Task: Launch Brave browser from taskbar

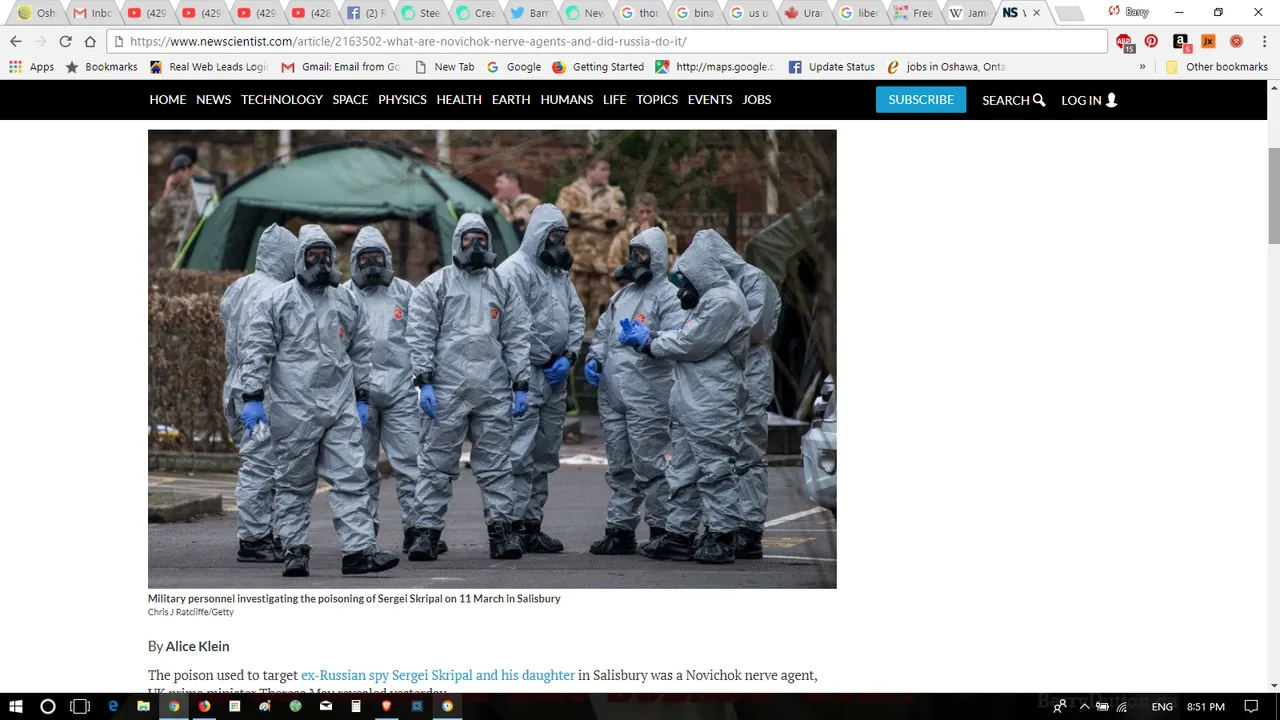Action: [387, 706]
